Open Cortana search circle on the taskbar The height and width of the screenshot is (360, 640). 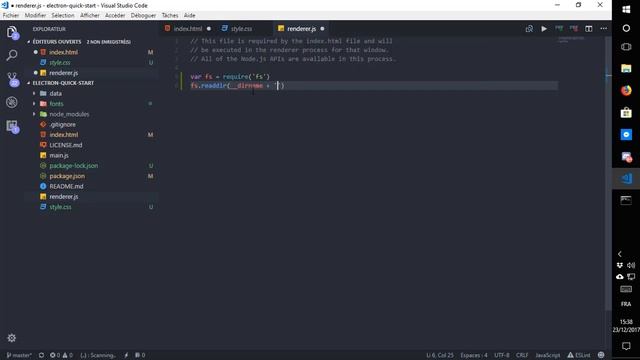[626, 28]
